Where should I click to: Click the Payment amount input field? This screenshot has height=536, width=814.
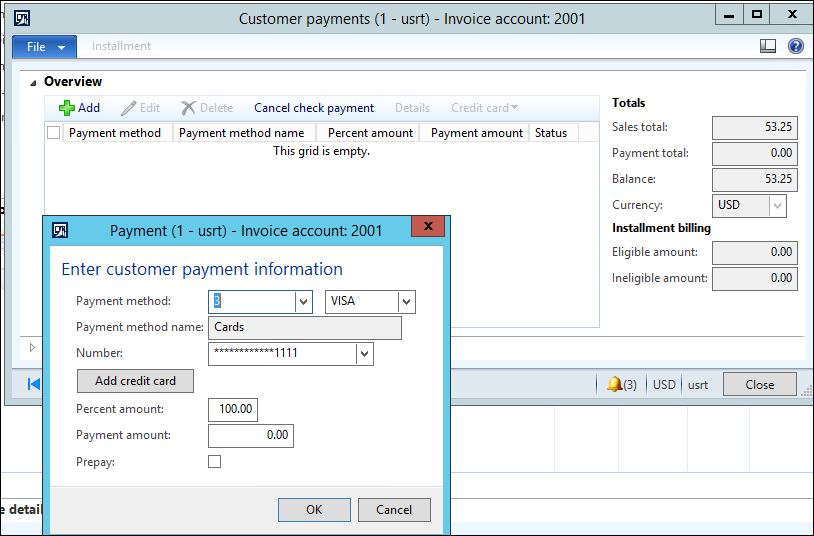click(x=250, y=436)
